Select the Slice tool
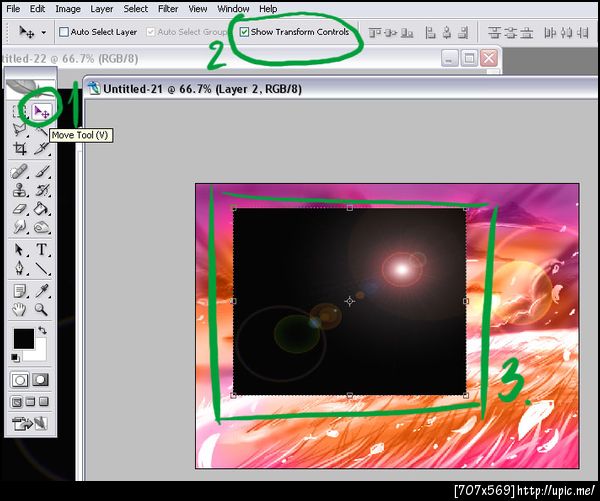 click(x=41, y=148)
